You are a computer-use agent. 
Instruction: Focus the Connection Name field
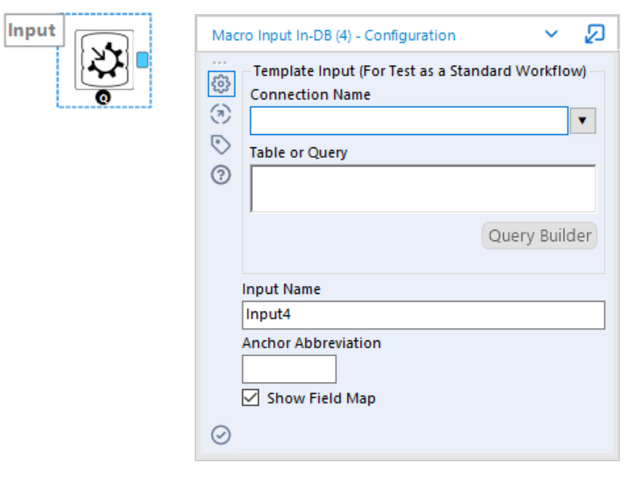point(408,121)
